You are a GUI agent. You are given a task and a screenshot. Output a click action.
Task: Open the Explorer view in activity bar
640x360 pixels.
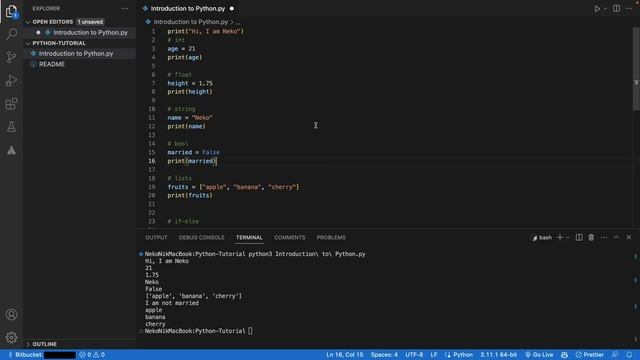(11, 11)
